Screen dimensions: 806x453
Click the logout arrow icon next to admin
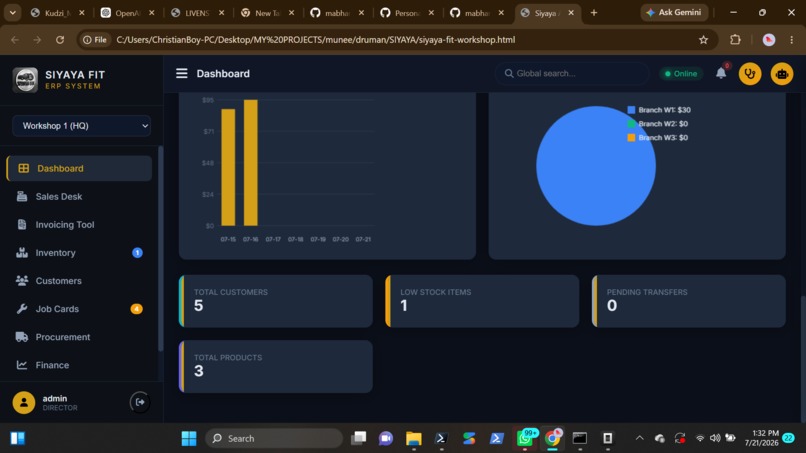pos(140,402)
